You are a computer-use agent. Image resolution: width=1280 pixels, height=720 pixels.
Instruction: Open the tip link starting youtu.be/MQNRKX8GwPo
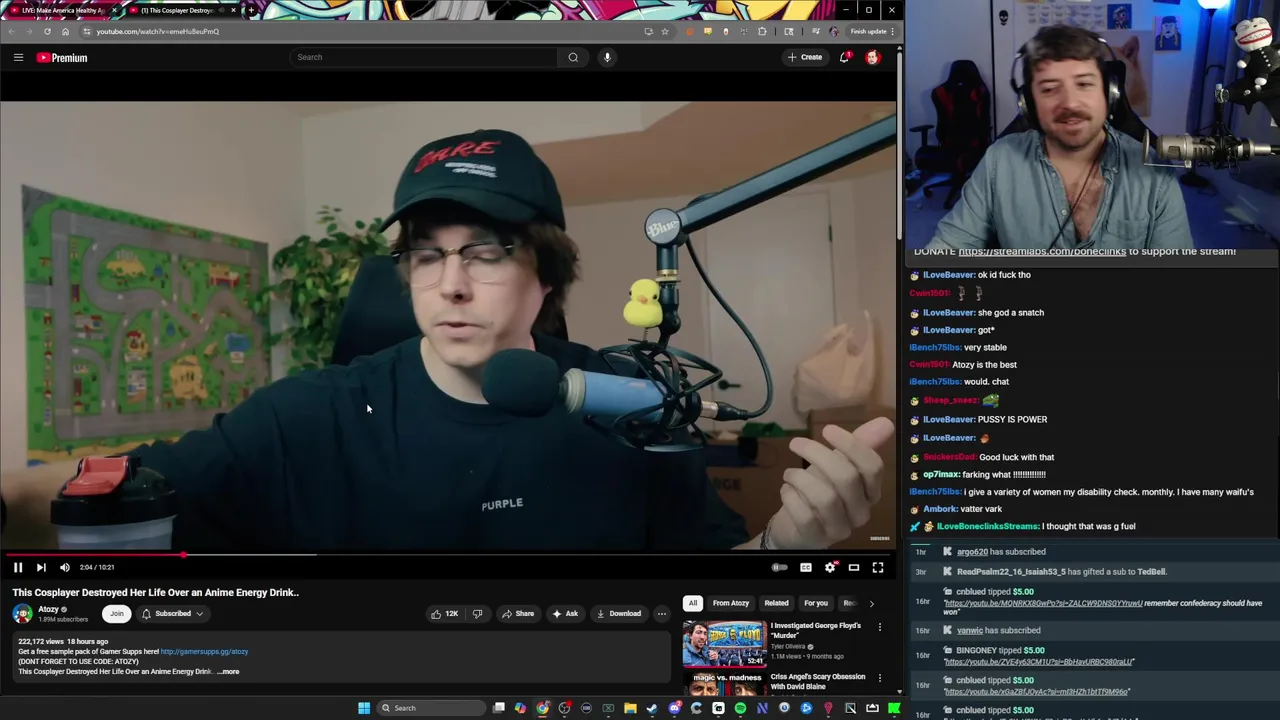click(x=1042, y=603)
